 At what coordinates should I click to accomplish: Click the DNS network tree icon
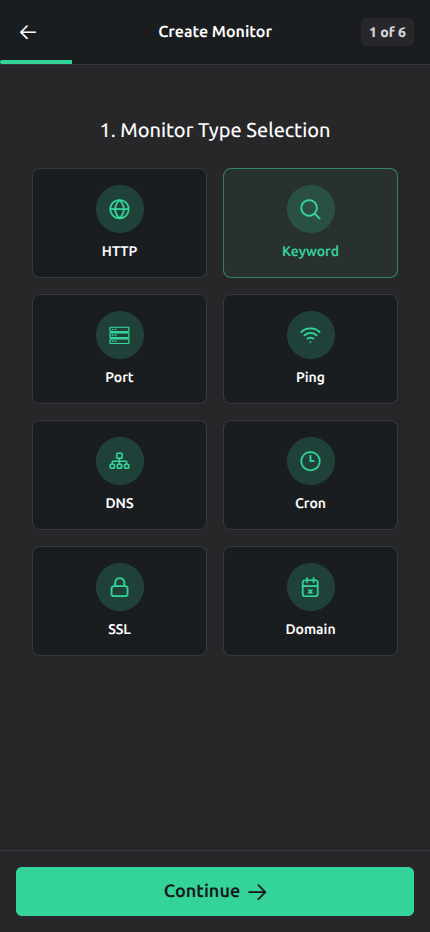120,461
